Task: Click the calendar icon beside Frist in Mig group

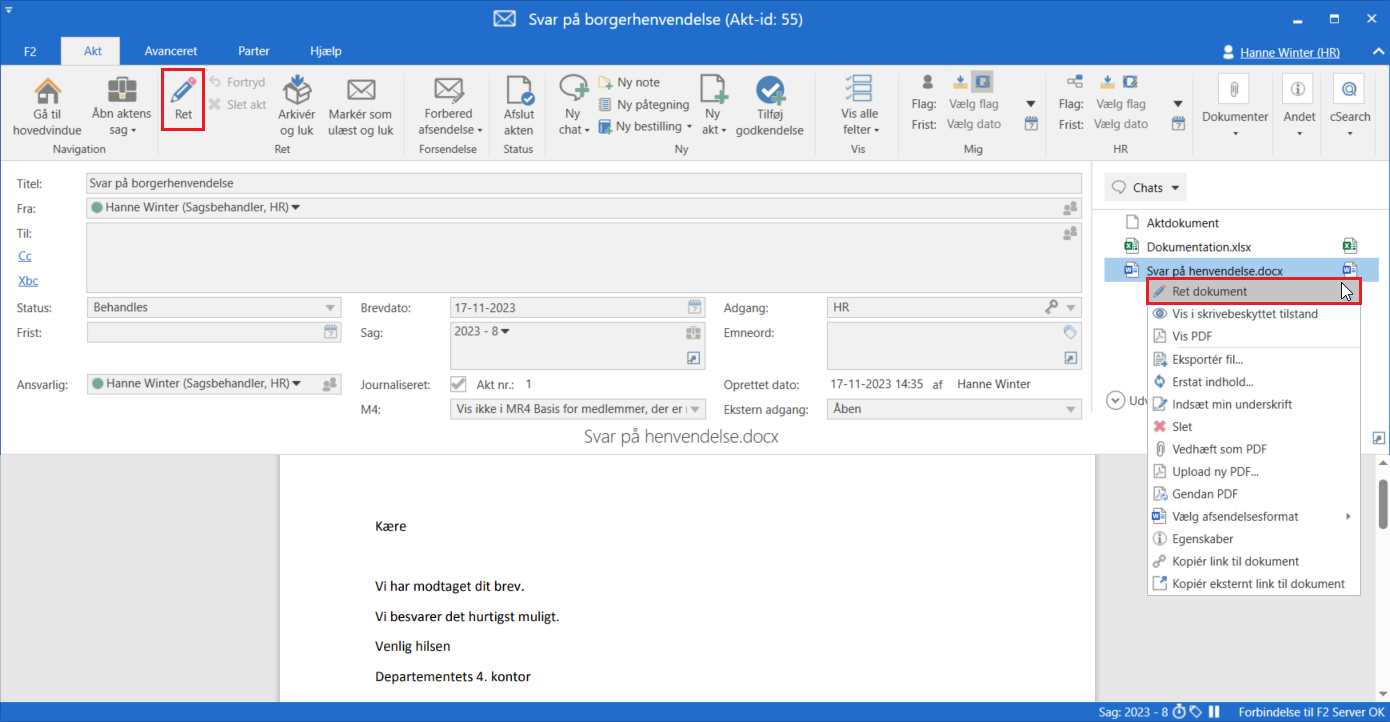Action: (1031, 125)
